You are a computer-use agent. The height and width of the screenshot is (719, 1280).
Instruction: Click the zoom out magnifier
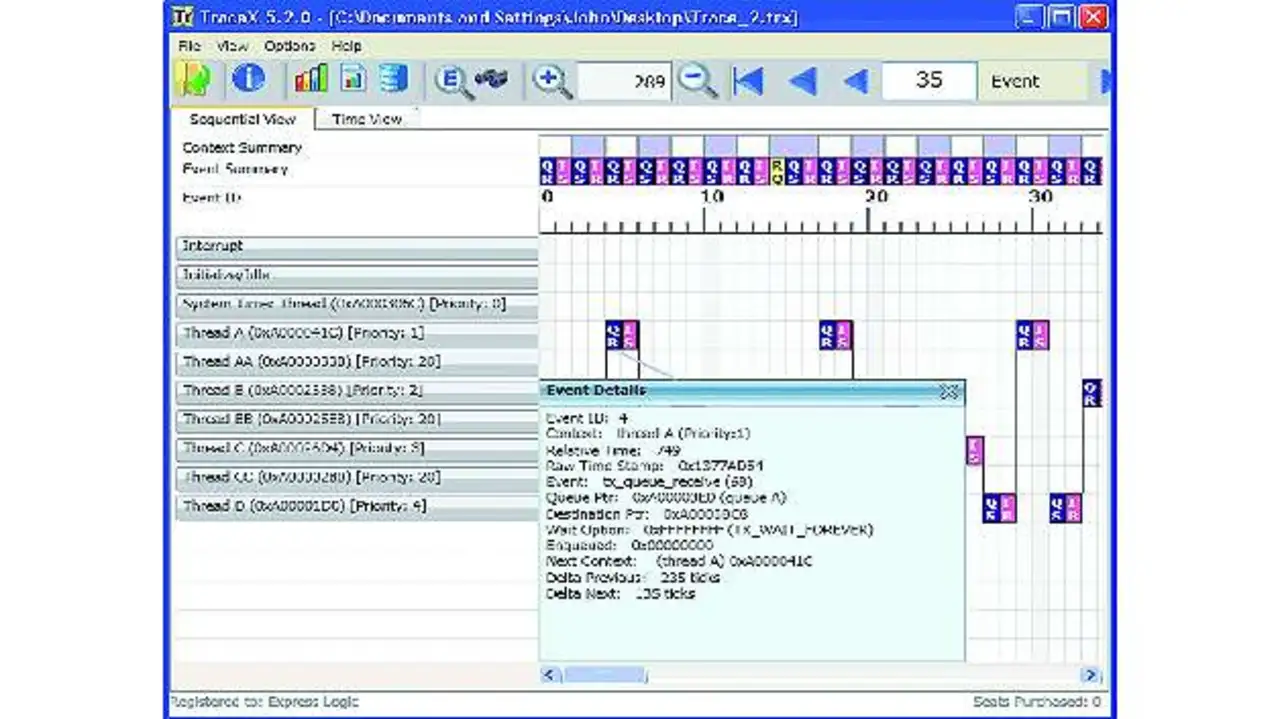coord(697,80)
